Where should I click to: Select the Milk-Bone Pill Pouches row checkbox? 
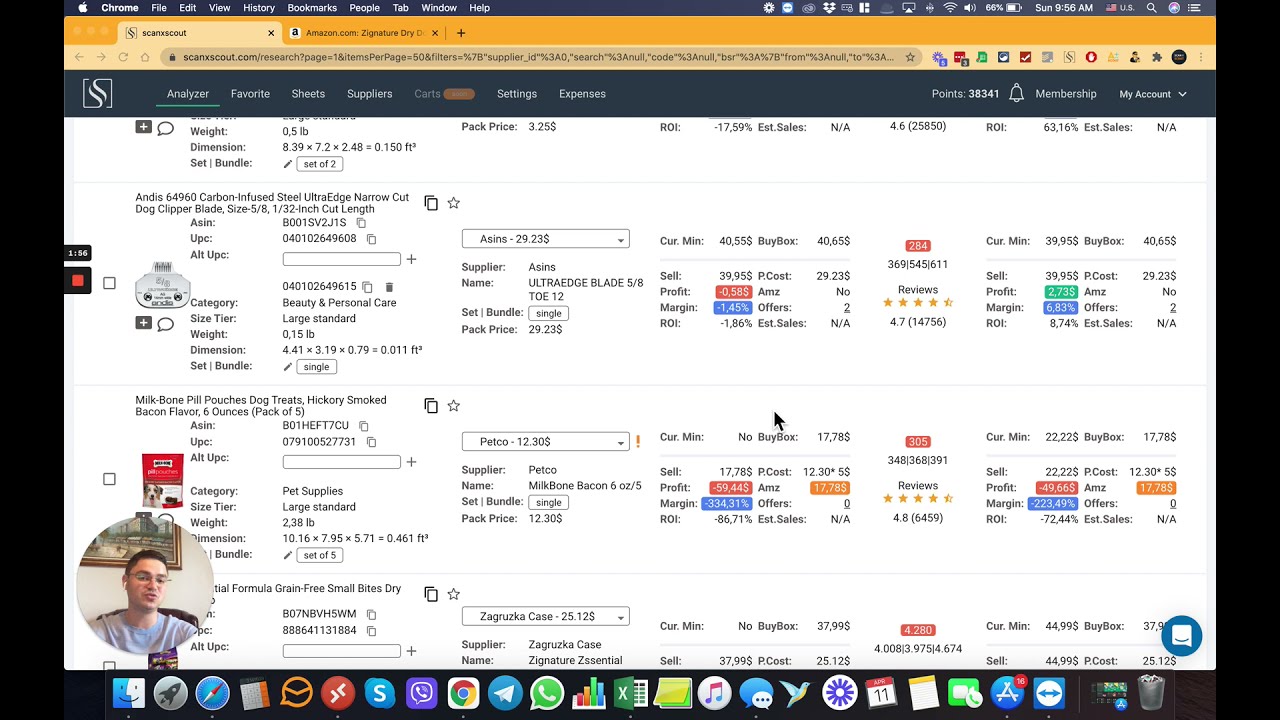click(109, 479)
